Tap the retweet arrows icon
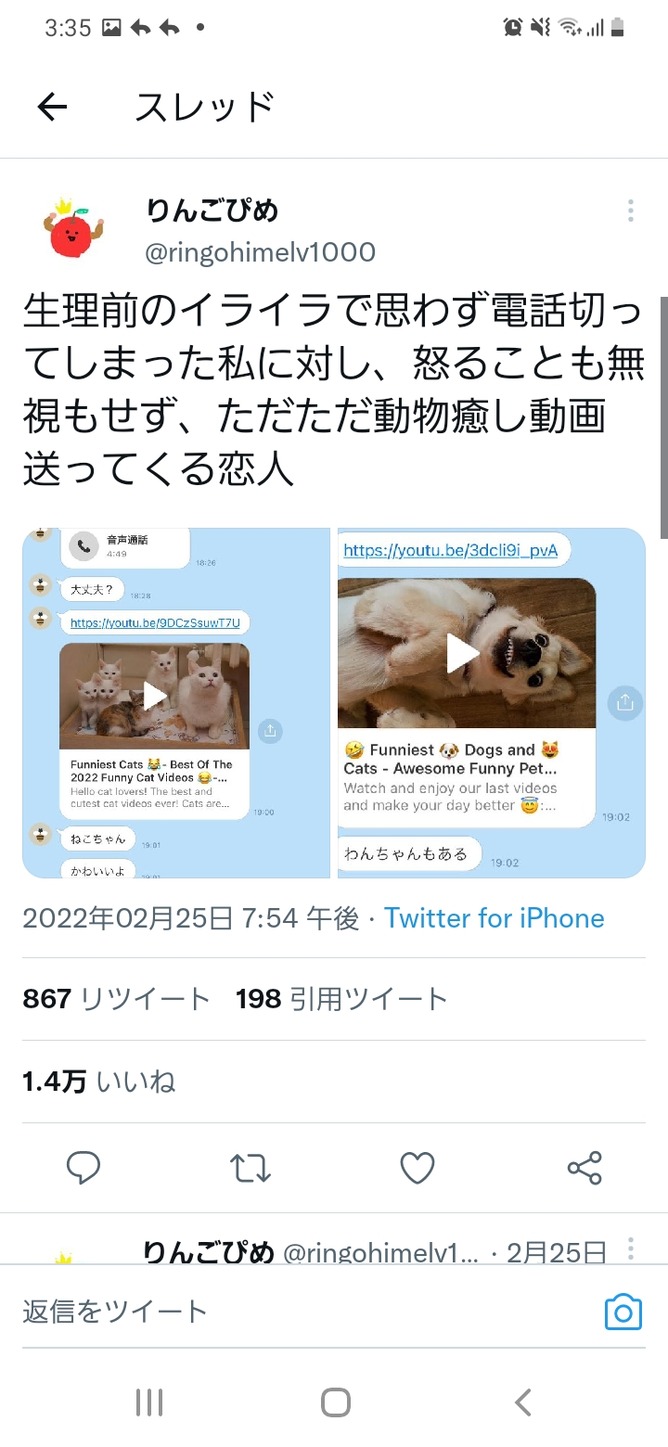The width and height of the screenshot is (668, 1447). 250,1167
